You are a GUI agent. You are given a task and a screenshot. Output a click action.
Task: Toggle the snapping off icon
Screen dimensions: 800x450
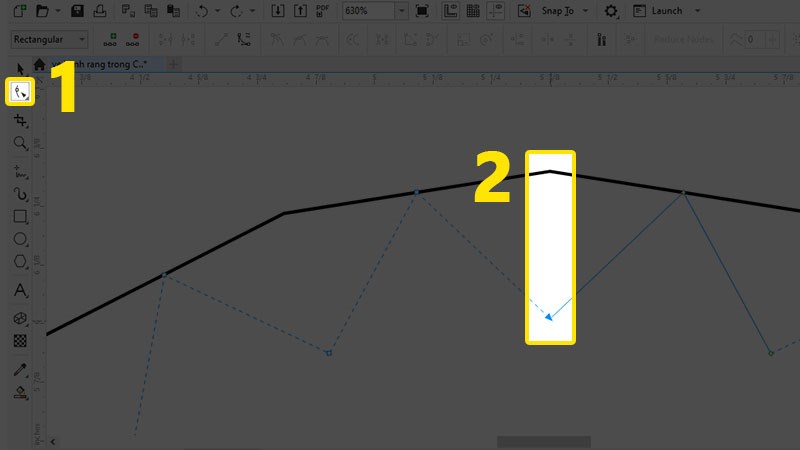[x=524, y=11]
